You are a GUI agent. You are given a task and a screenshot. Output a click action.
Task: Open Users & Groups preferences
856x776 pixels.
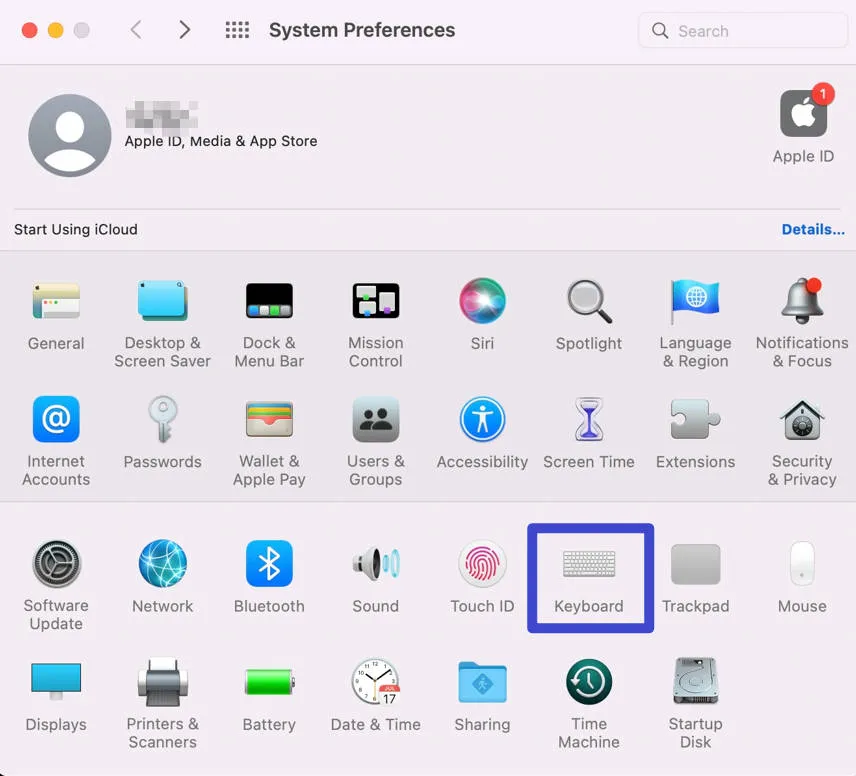[x=376, y=441]
